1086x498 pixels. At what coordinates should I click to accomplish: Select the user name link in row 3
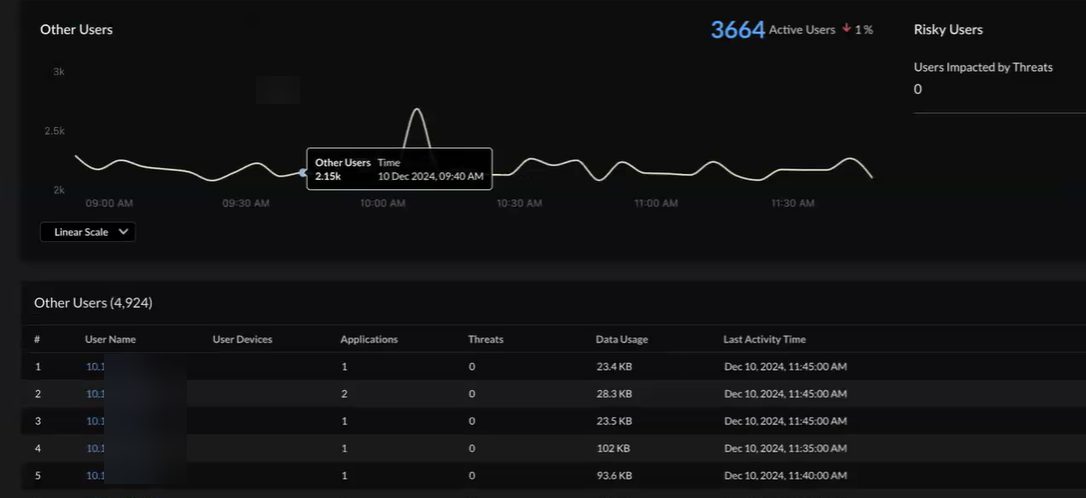pos(96,421)
